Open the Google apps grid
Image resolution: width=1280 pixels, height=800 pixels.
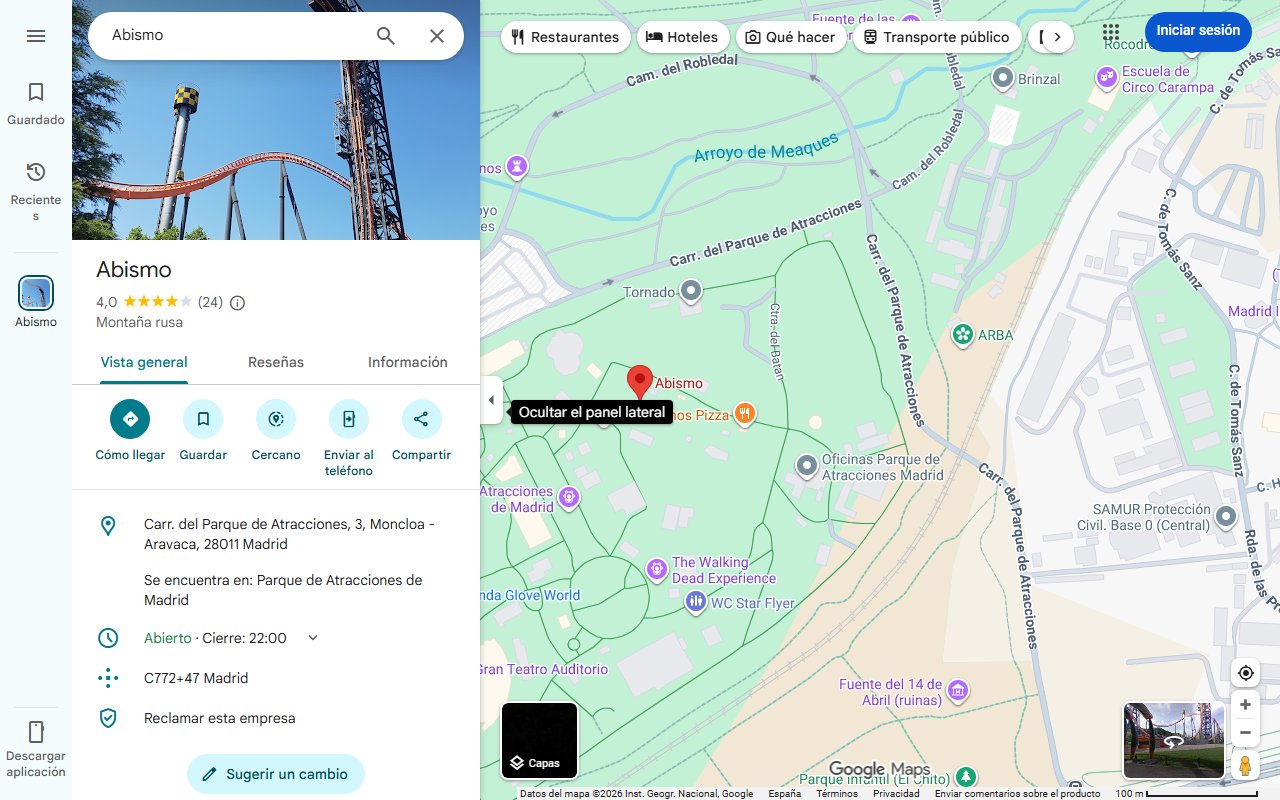(x=1111, y=34)
